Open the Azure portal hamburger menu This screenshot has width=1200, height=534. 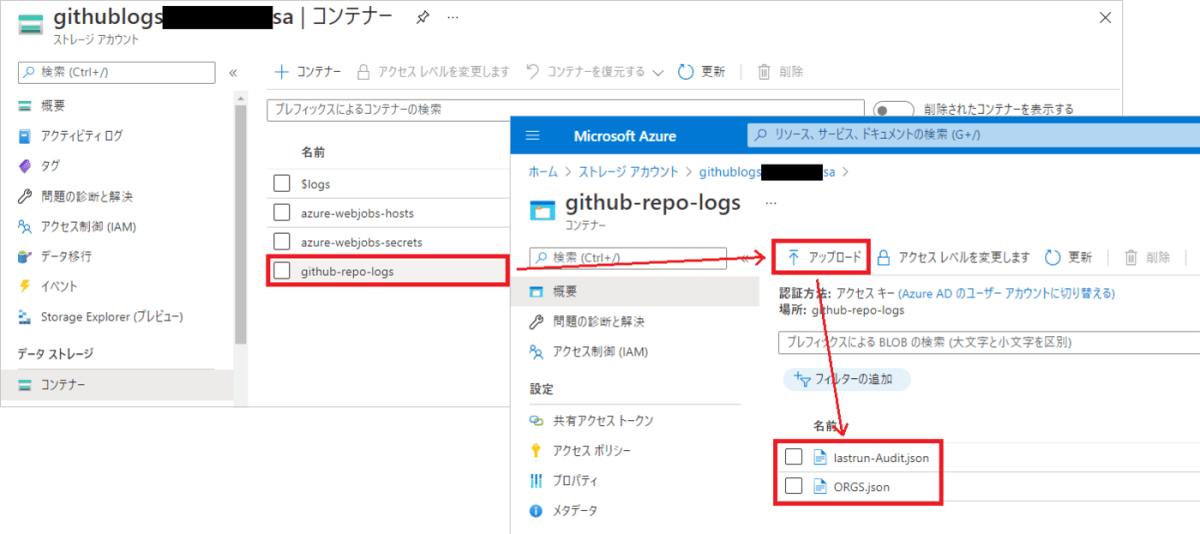(532, 135)
